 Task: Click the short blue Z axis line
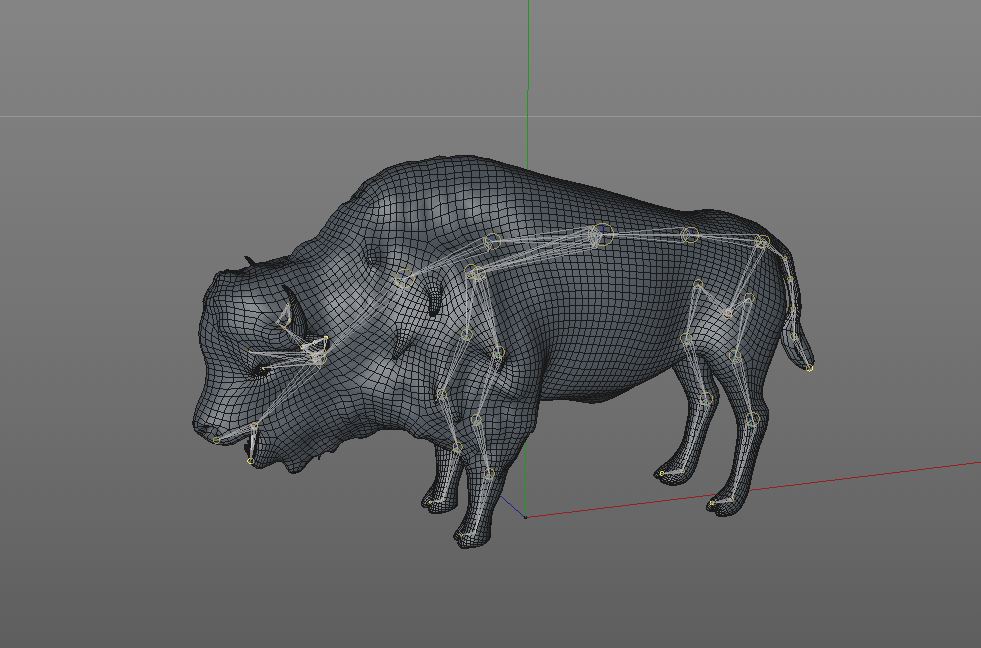coord(513,507)
